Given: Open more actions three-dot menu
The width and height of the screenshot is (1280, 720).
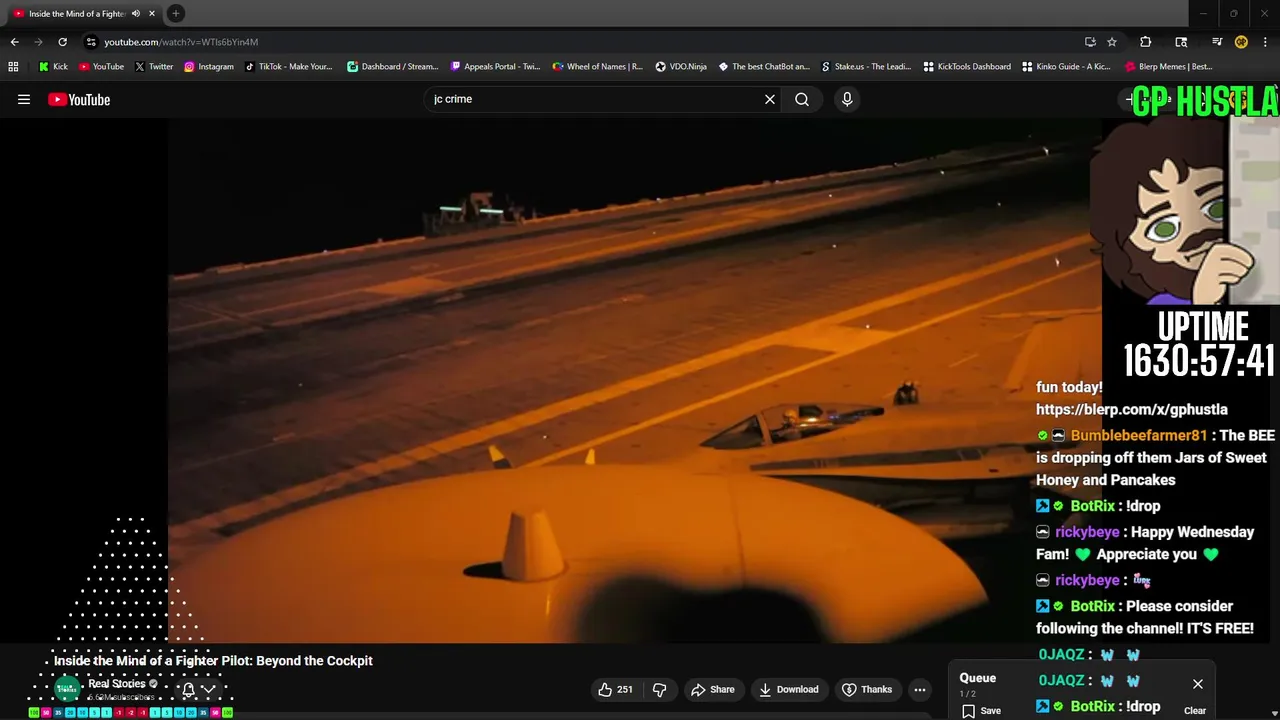Looking at the screenshot, I should click(x=920, y=689).
